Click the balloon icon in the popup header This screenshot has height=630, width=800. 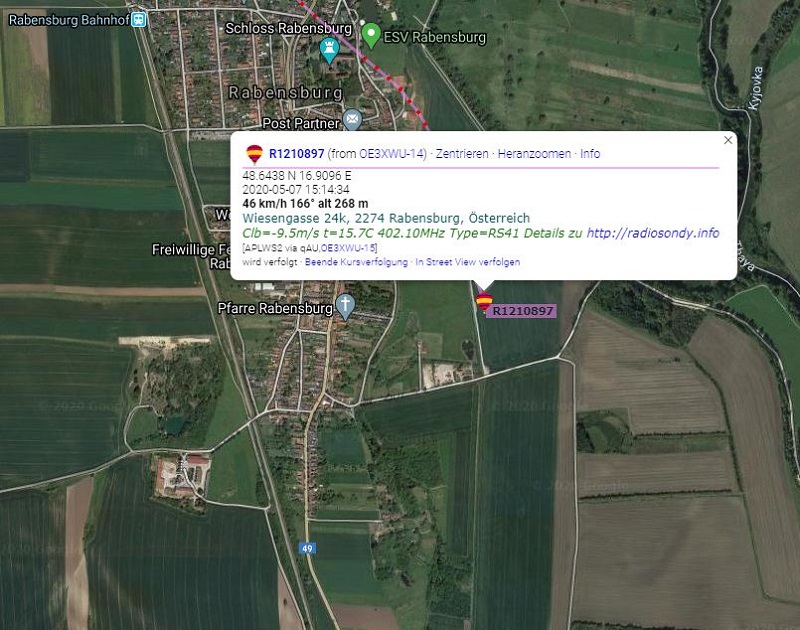(255, 154)
